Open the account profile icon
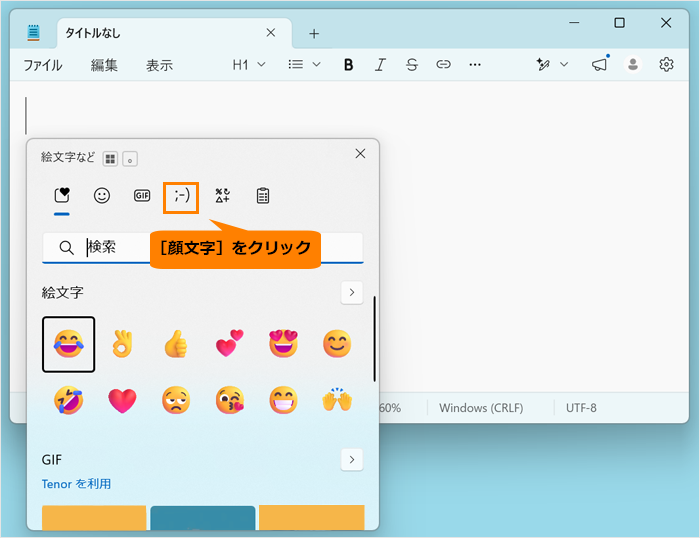Viewport: 700px width, 538px height. click(633, 64)
